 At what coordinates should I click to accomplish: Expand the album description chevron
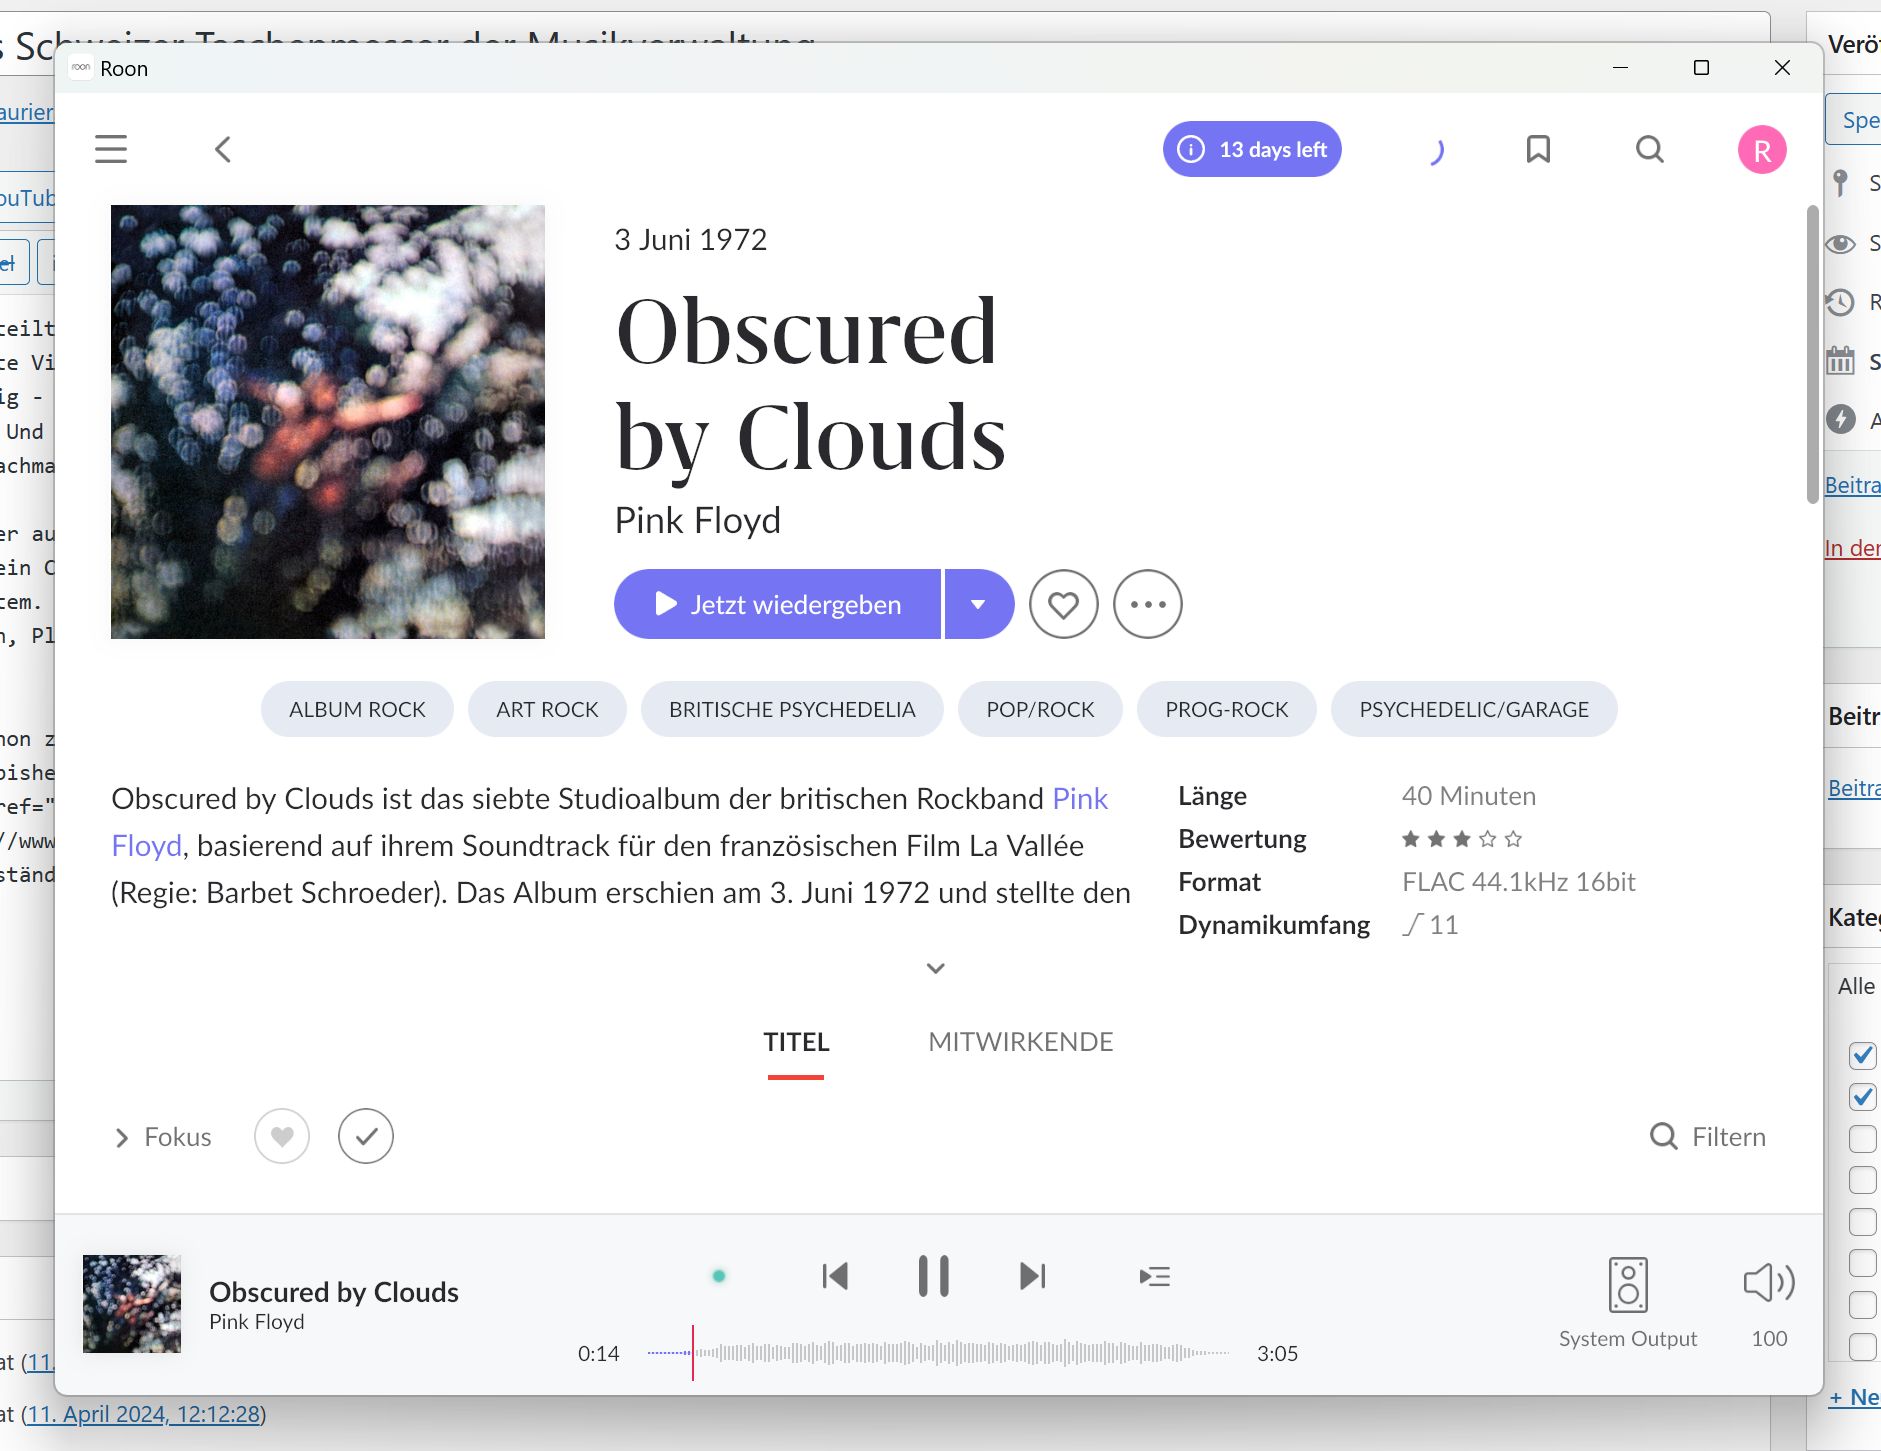point(936,968)
